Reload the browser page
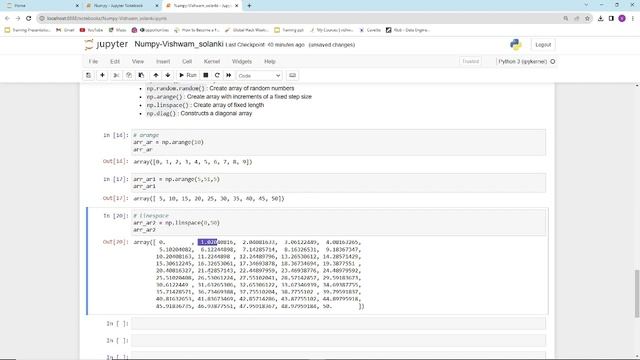Screen dimensions: 640x360 pyautogui.click(x=29, y=18)
